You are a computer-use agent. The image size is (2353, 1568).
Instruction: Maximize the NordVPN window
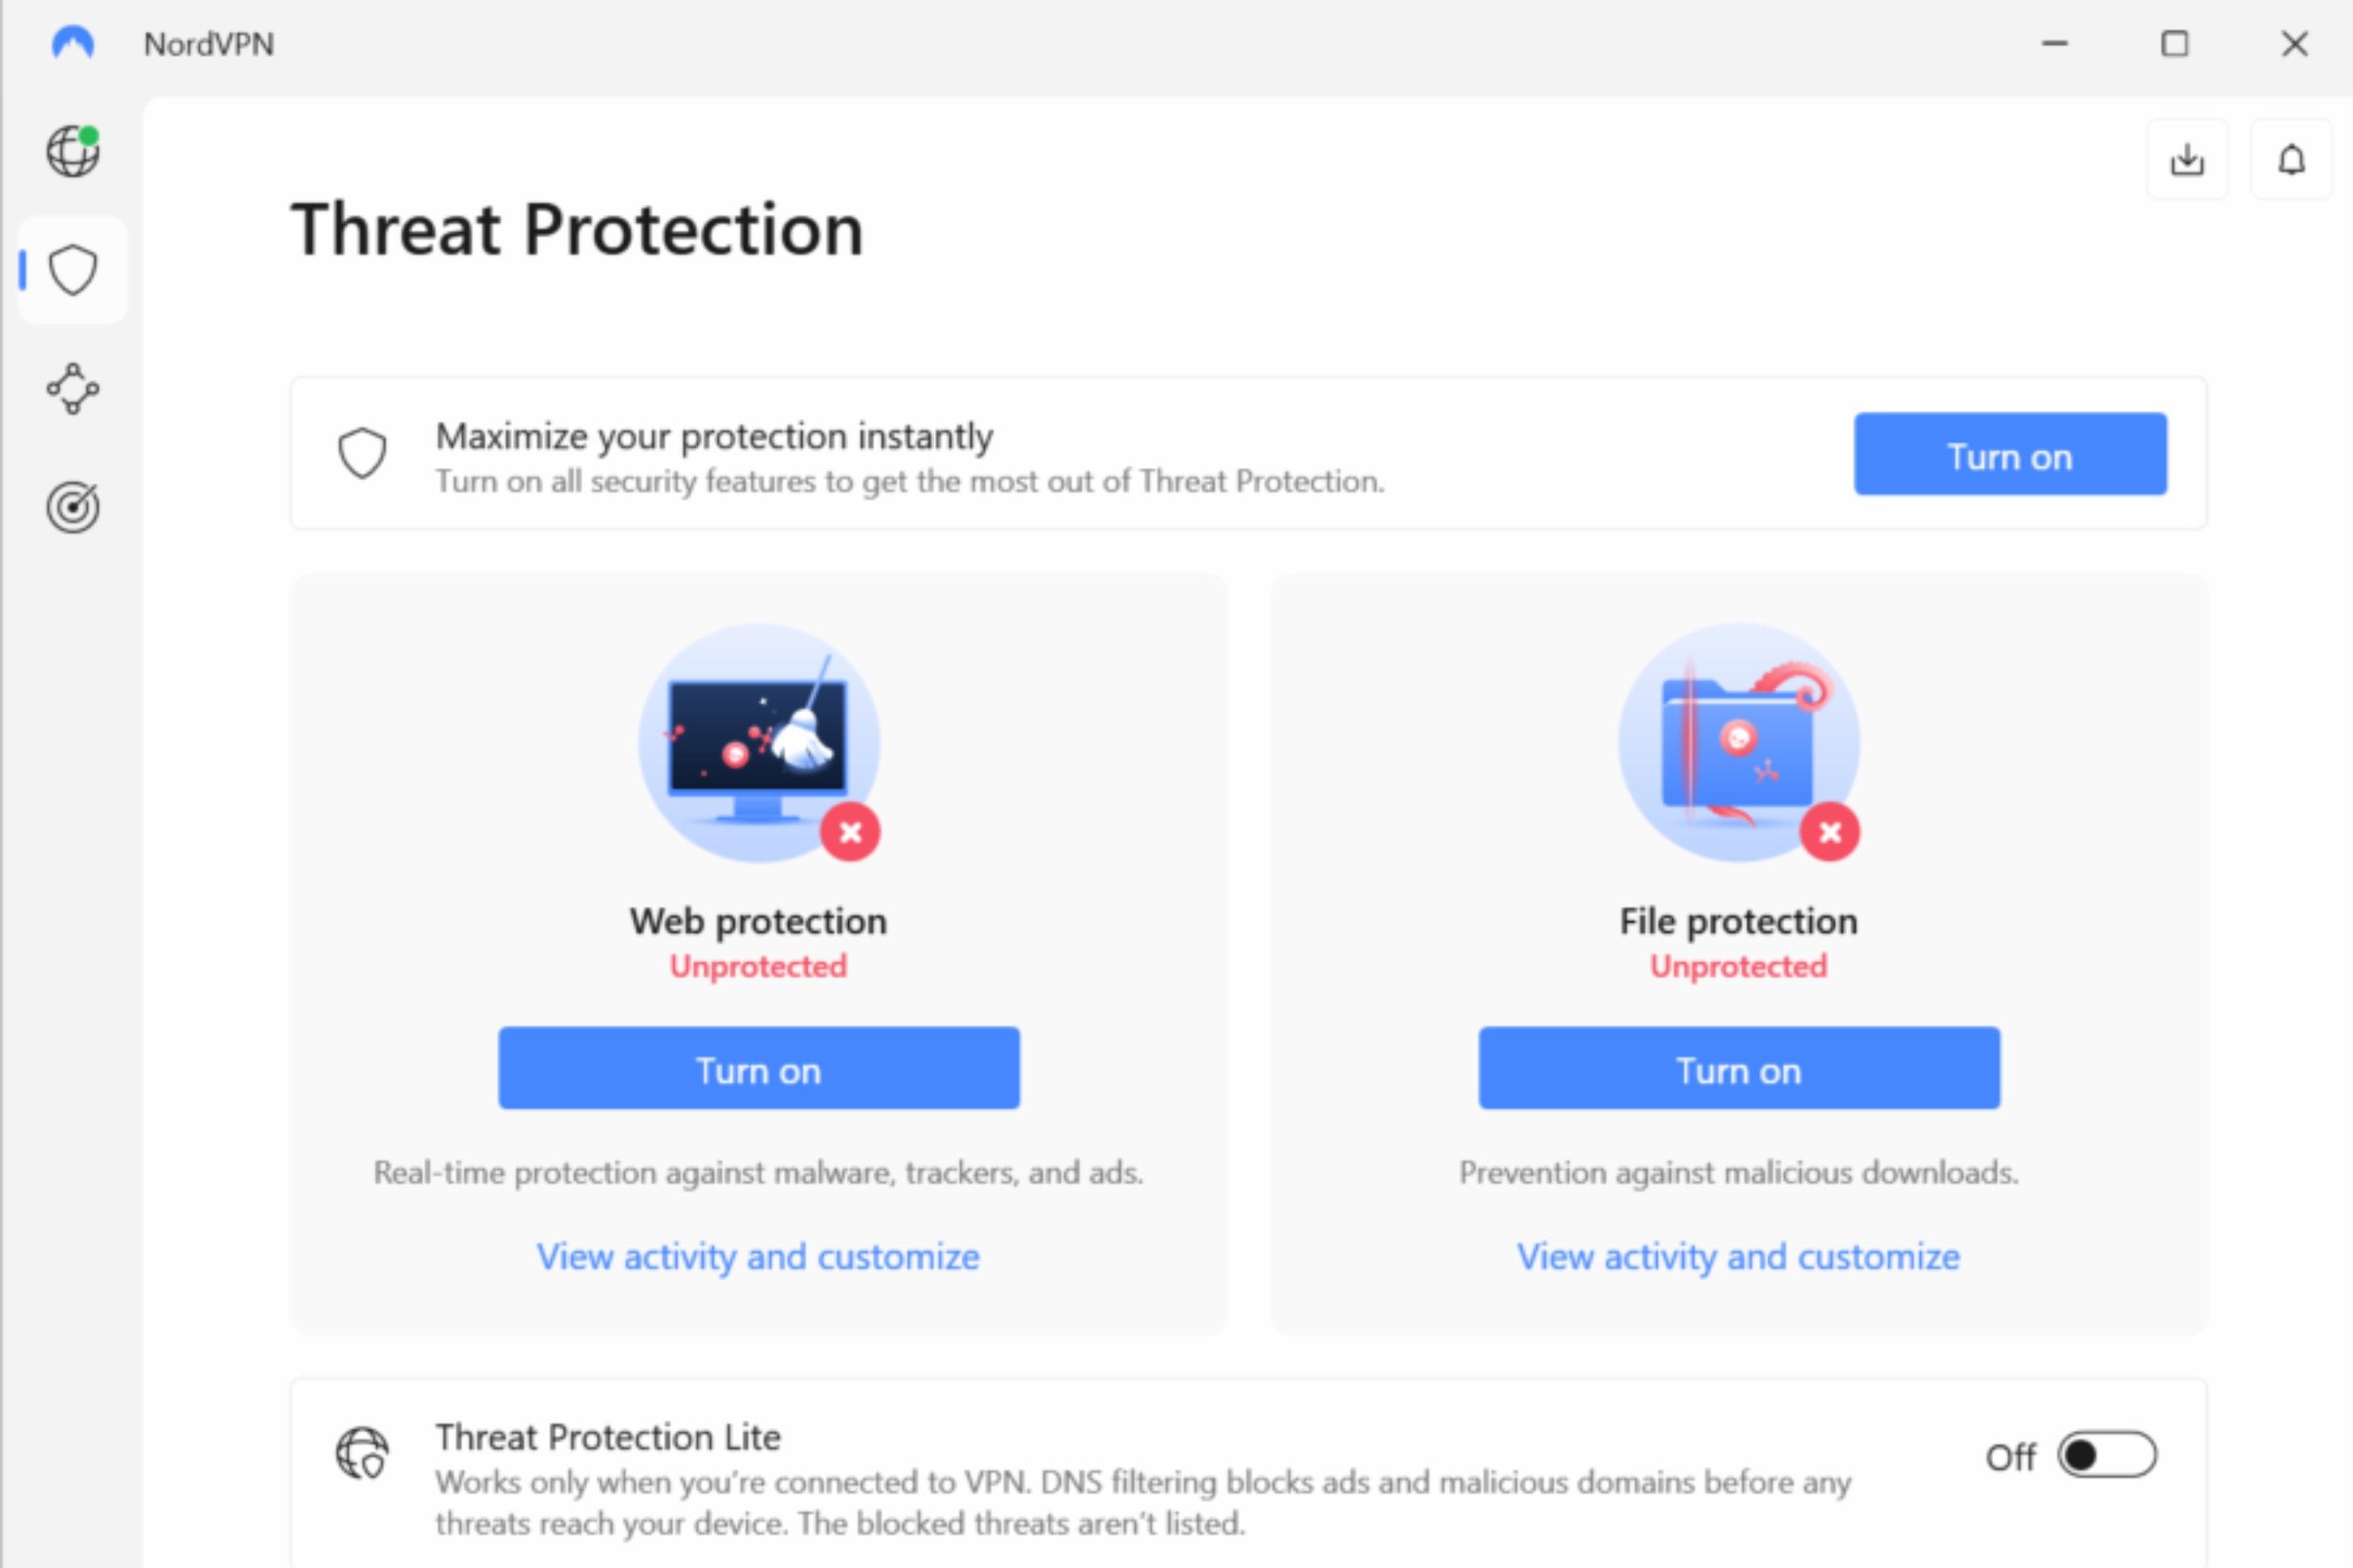(2175, 44)
